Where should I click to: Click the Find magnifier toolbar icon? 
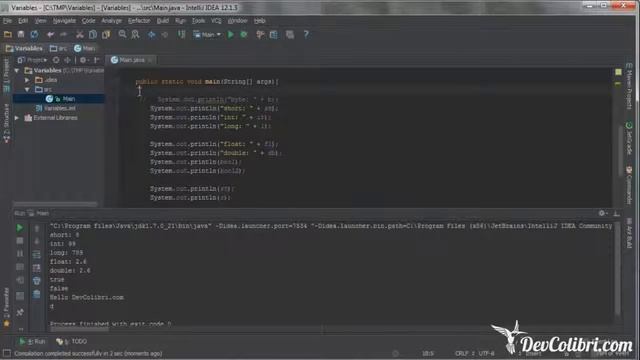(122, 35)
